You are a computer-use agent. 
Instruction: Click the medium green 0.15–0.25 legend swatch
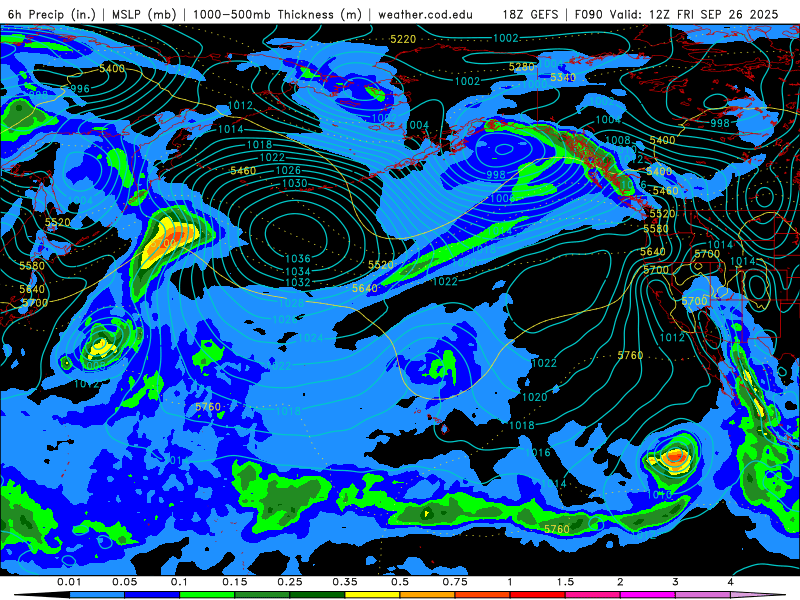(x=262, y=595)
